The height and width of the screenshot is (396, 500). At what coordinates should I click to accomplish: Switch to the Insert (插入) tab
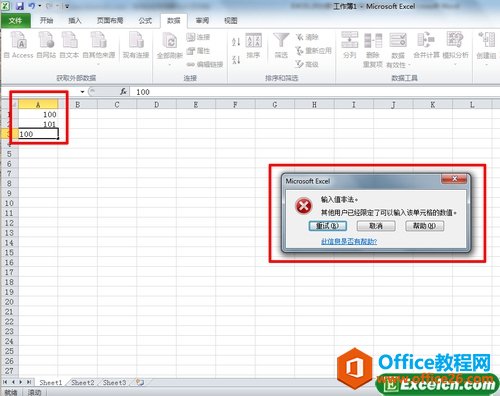(75, 21)
